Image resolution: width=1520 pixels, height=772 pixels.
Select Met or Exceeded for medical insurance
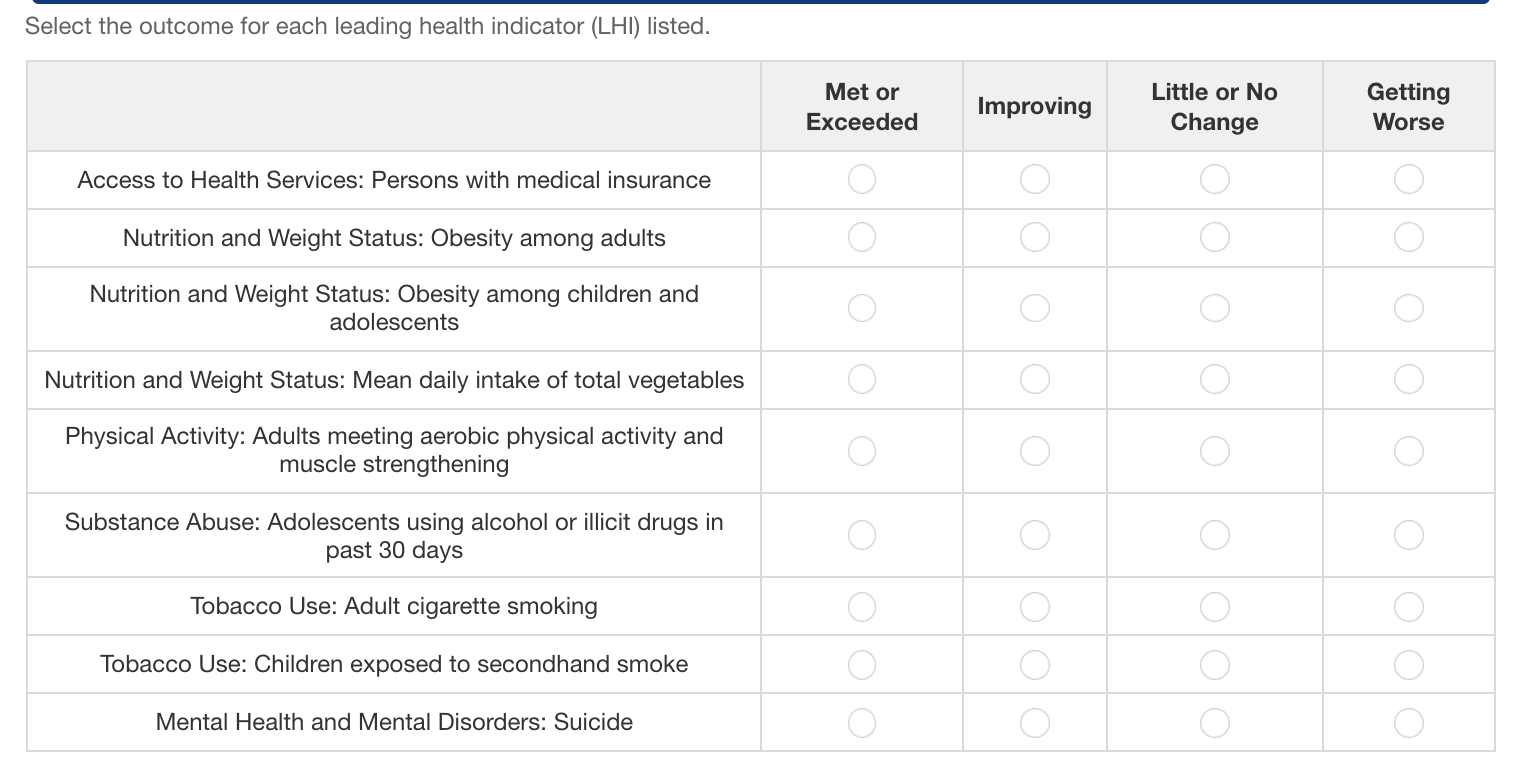[x=862, y=179]
